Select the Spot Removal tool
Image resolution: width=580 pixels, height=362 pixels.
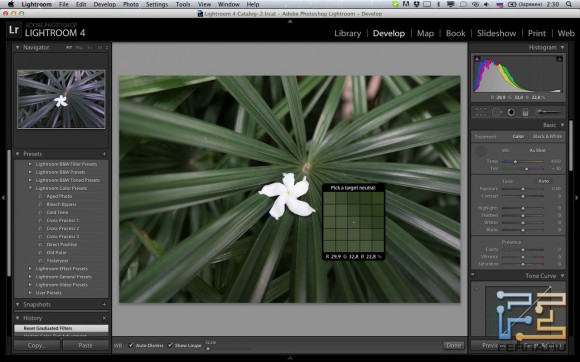click(496, 112)
